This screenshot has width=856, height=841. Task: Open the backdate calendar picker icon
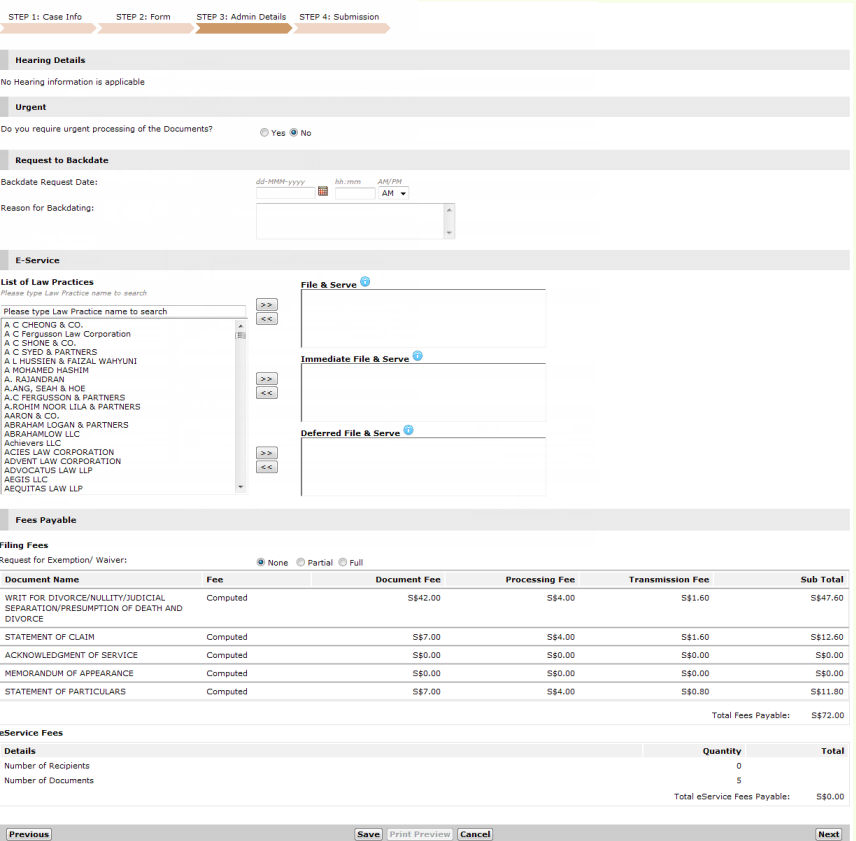tap(323, 192)
